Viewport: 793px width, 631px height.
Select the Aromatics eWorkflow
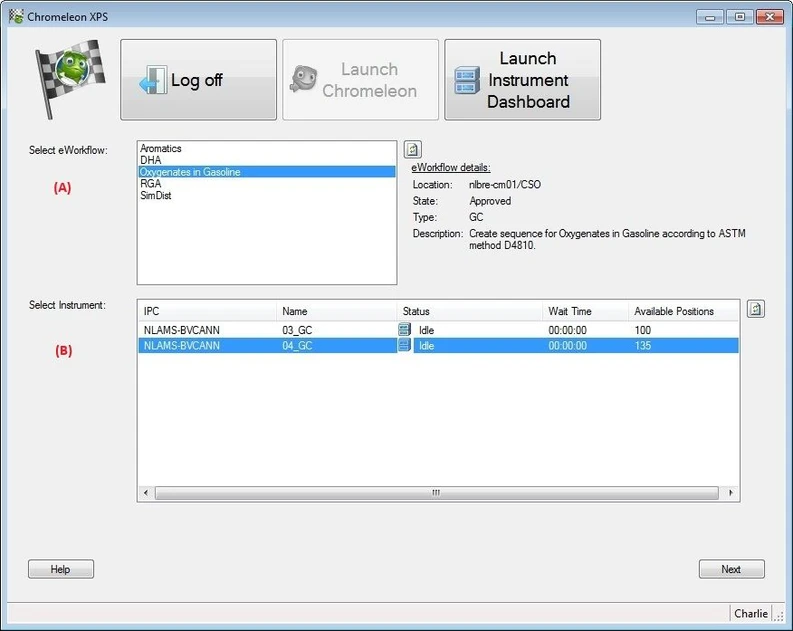point(161,148)
